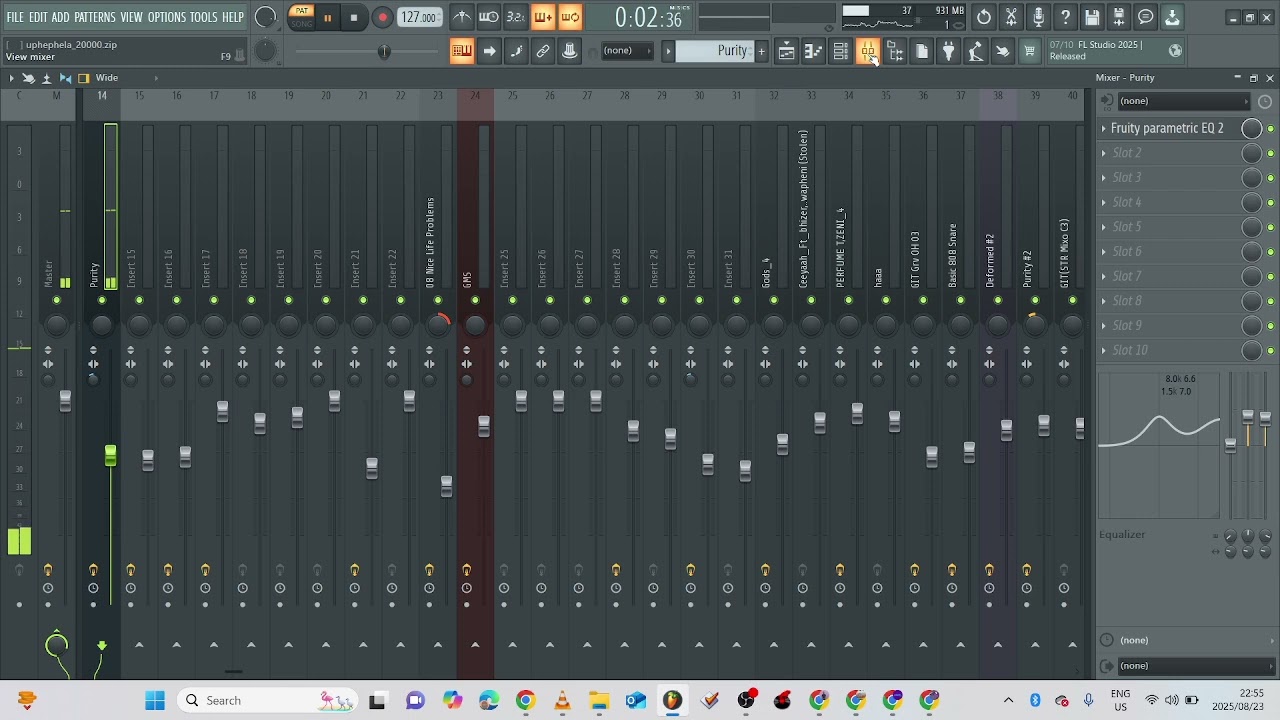This screenshot has height=720, width=1280.
Task: Open the tempo tapper icon
Action: point(976,51)
